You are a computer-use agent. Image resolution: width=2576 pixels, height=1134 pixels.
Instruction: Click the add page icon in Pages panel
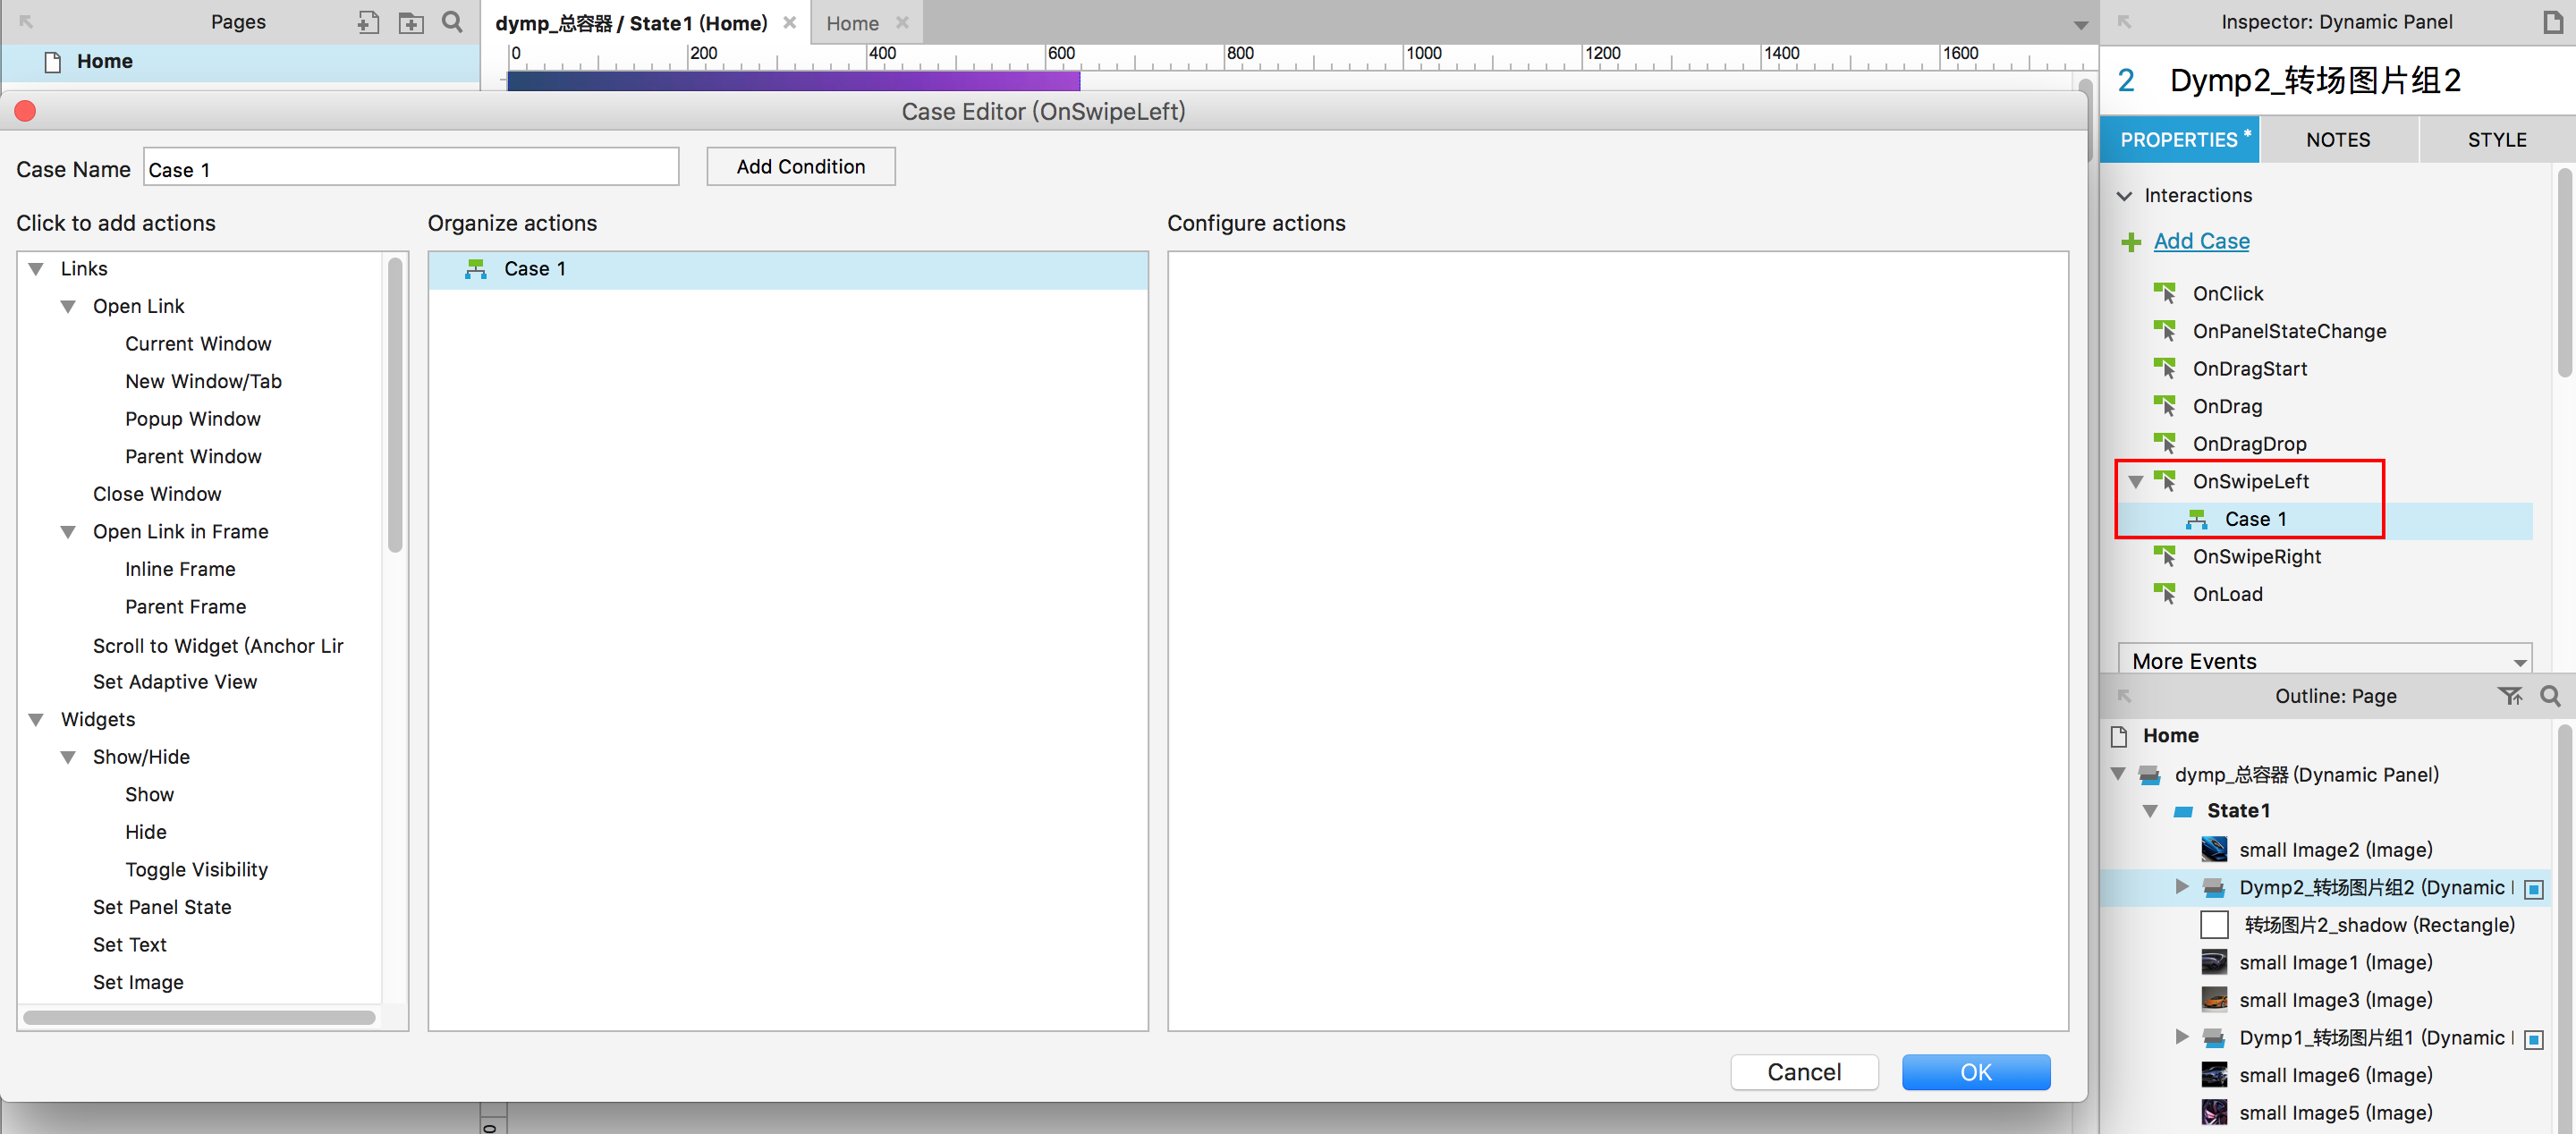coord(368,22)
